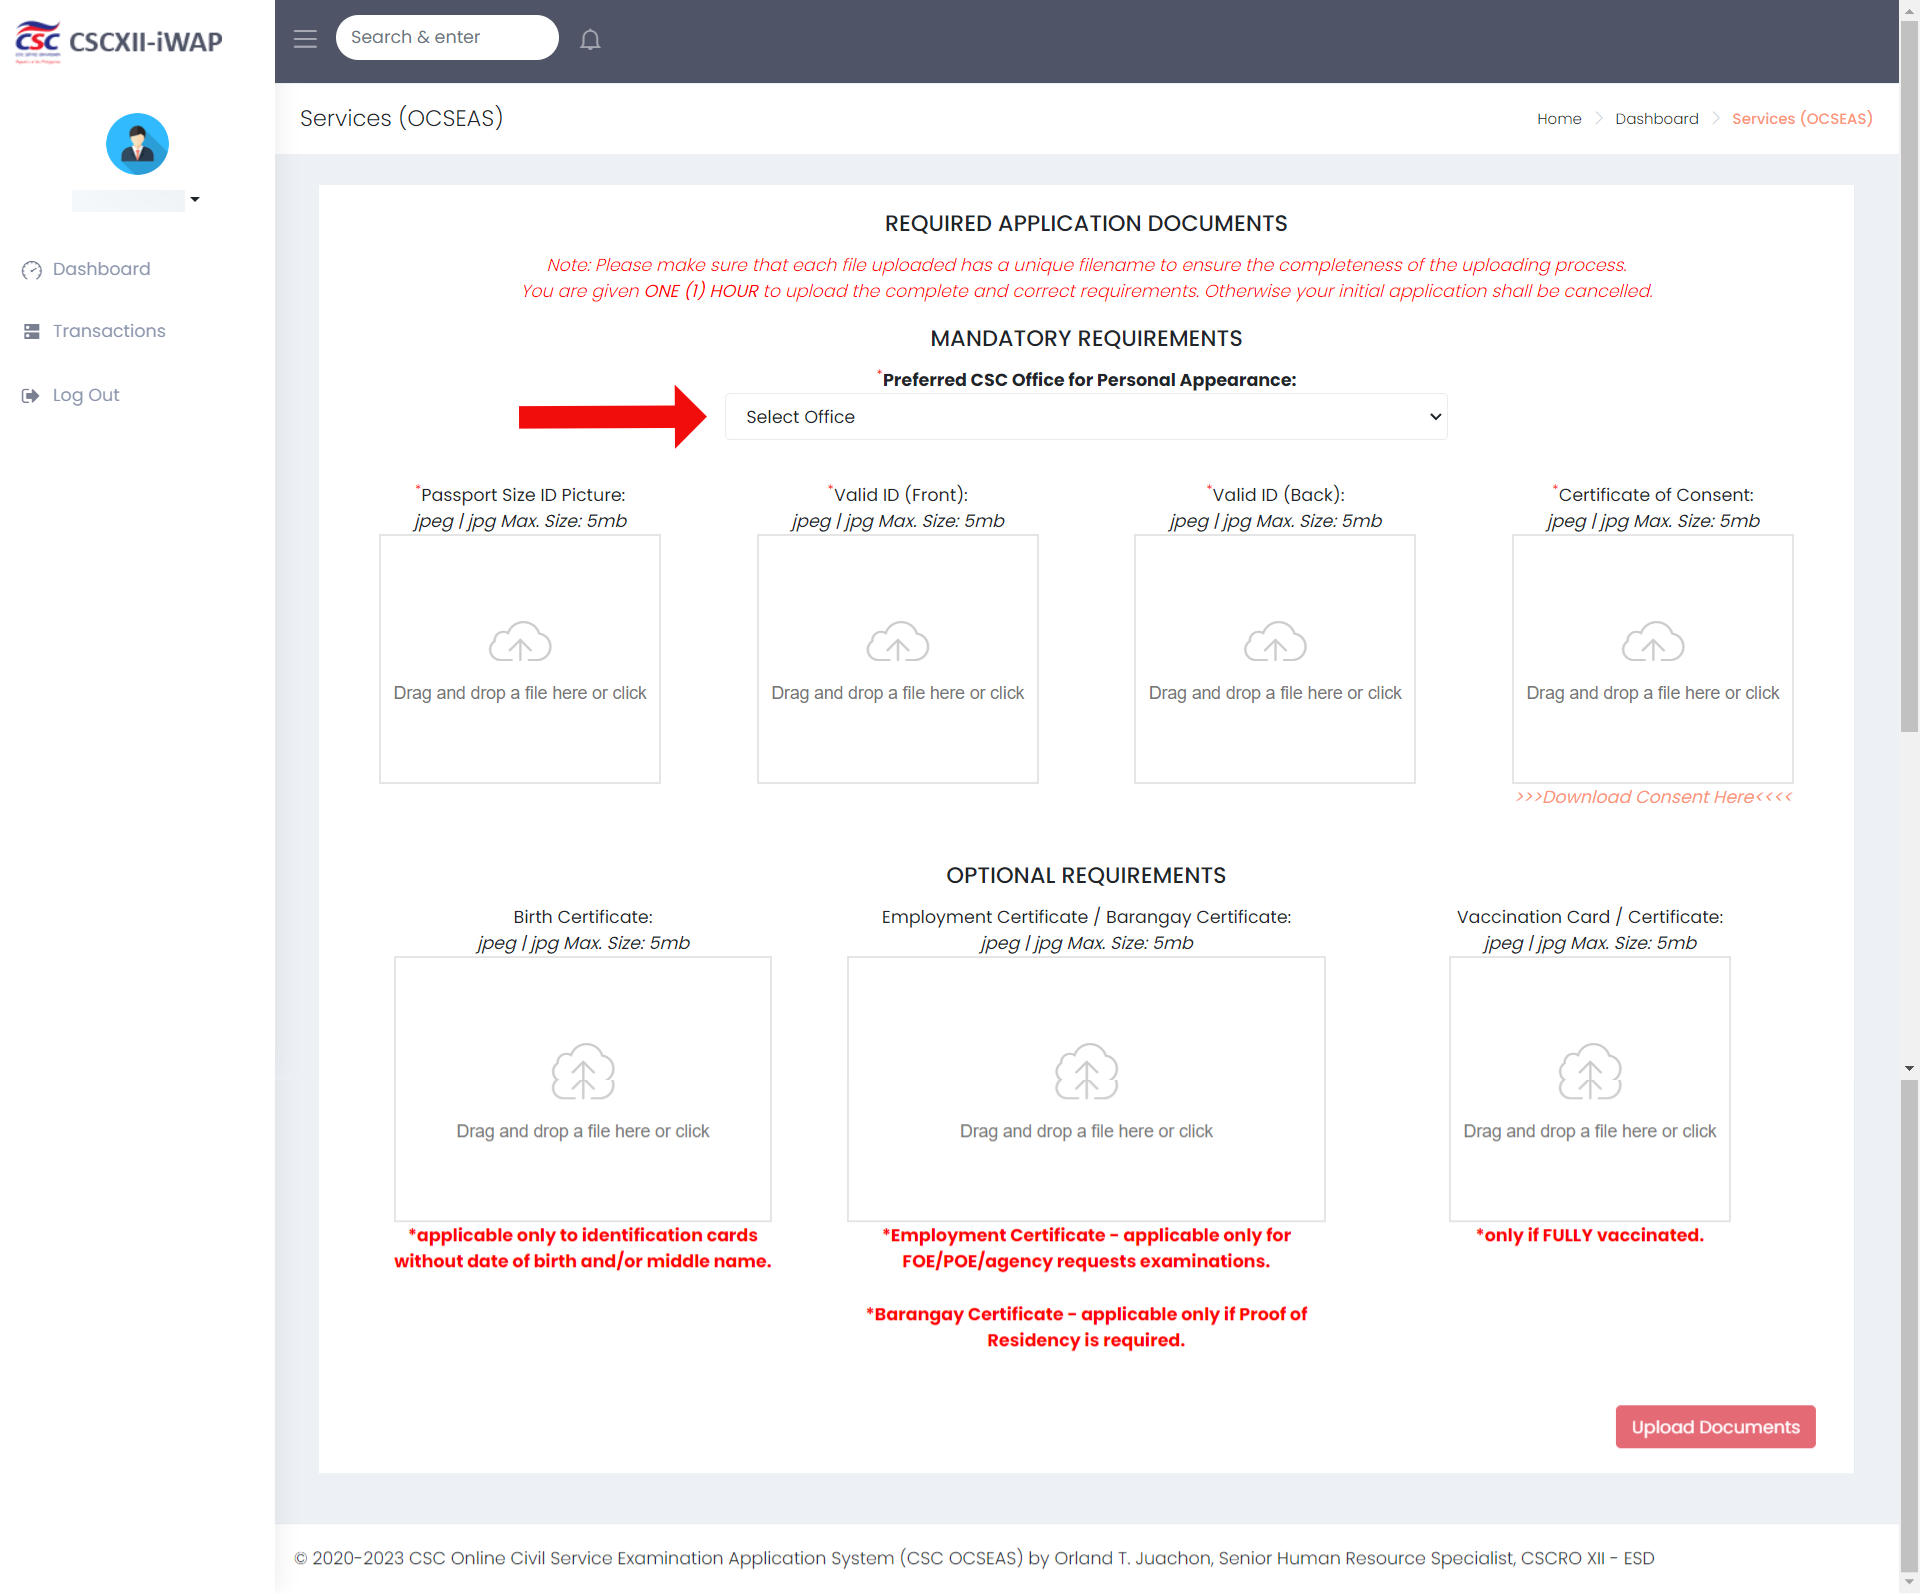Click the identification cards applicability note
1920x1594 pixels.
click(583, 1248)
